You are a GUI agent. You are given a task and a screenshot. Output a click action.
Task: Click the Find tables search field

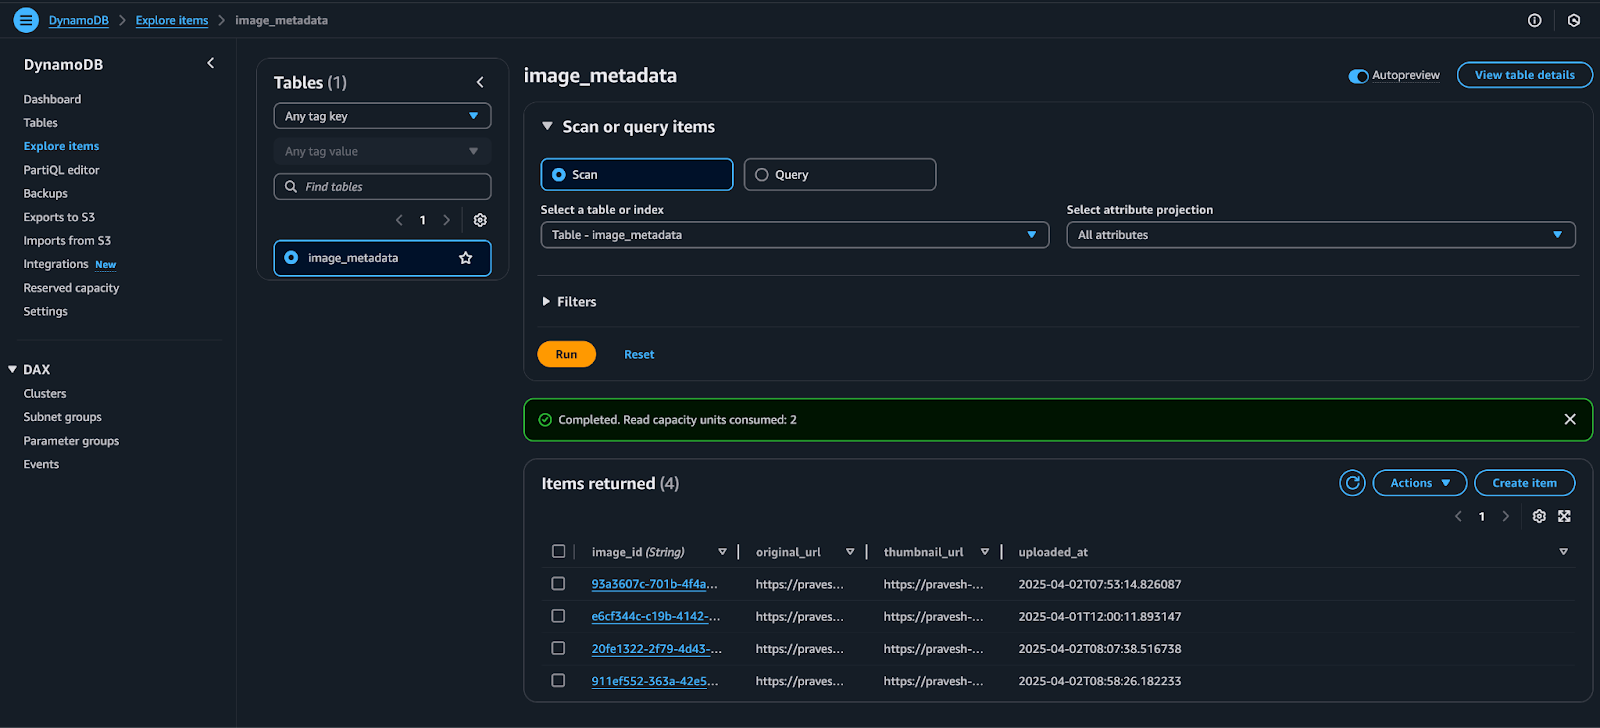pos(382,187)
